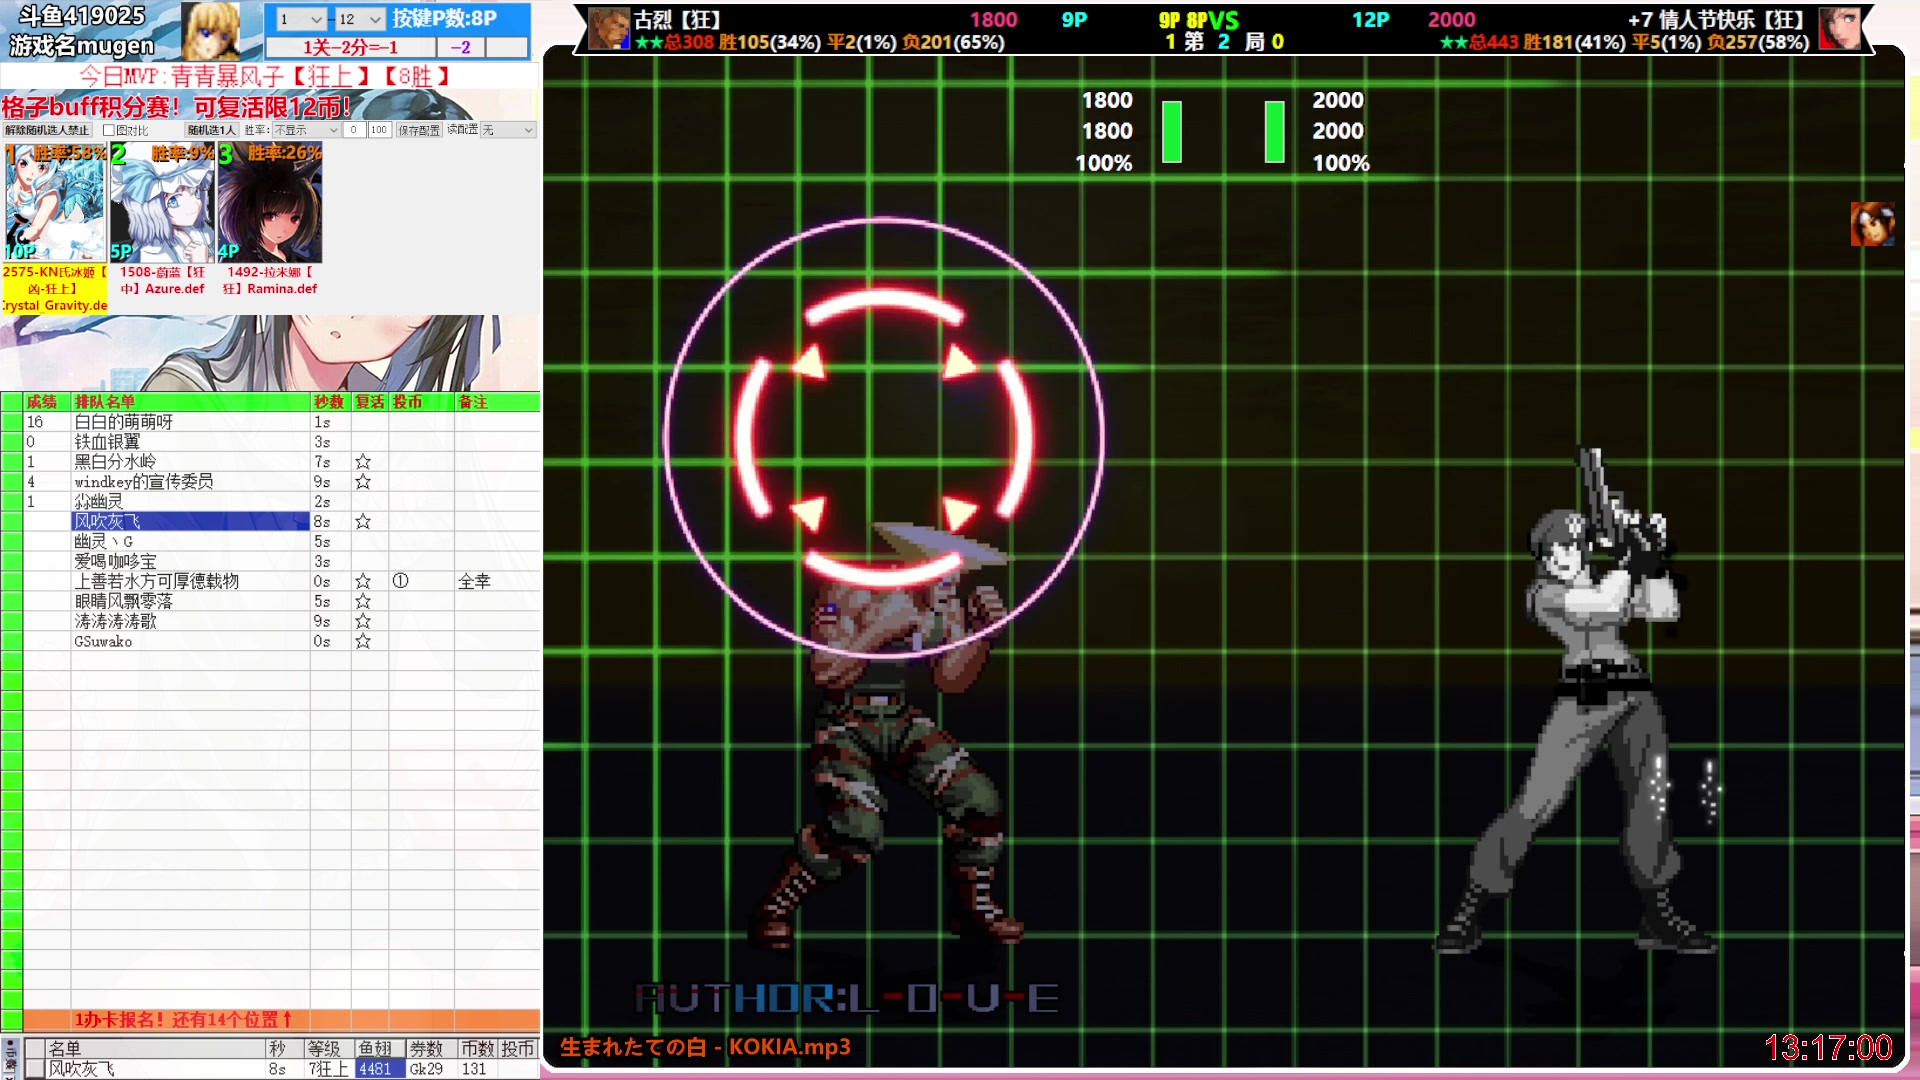Screen dimensions: 1920x1080
Task: Click the 解除随机选人禁止 button
Action: (47, 130)
